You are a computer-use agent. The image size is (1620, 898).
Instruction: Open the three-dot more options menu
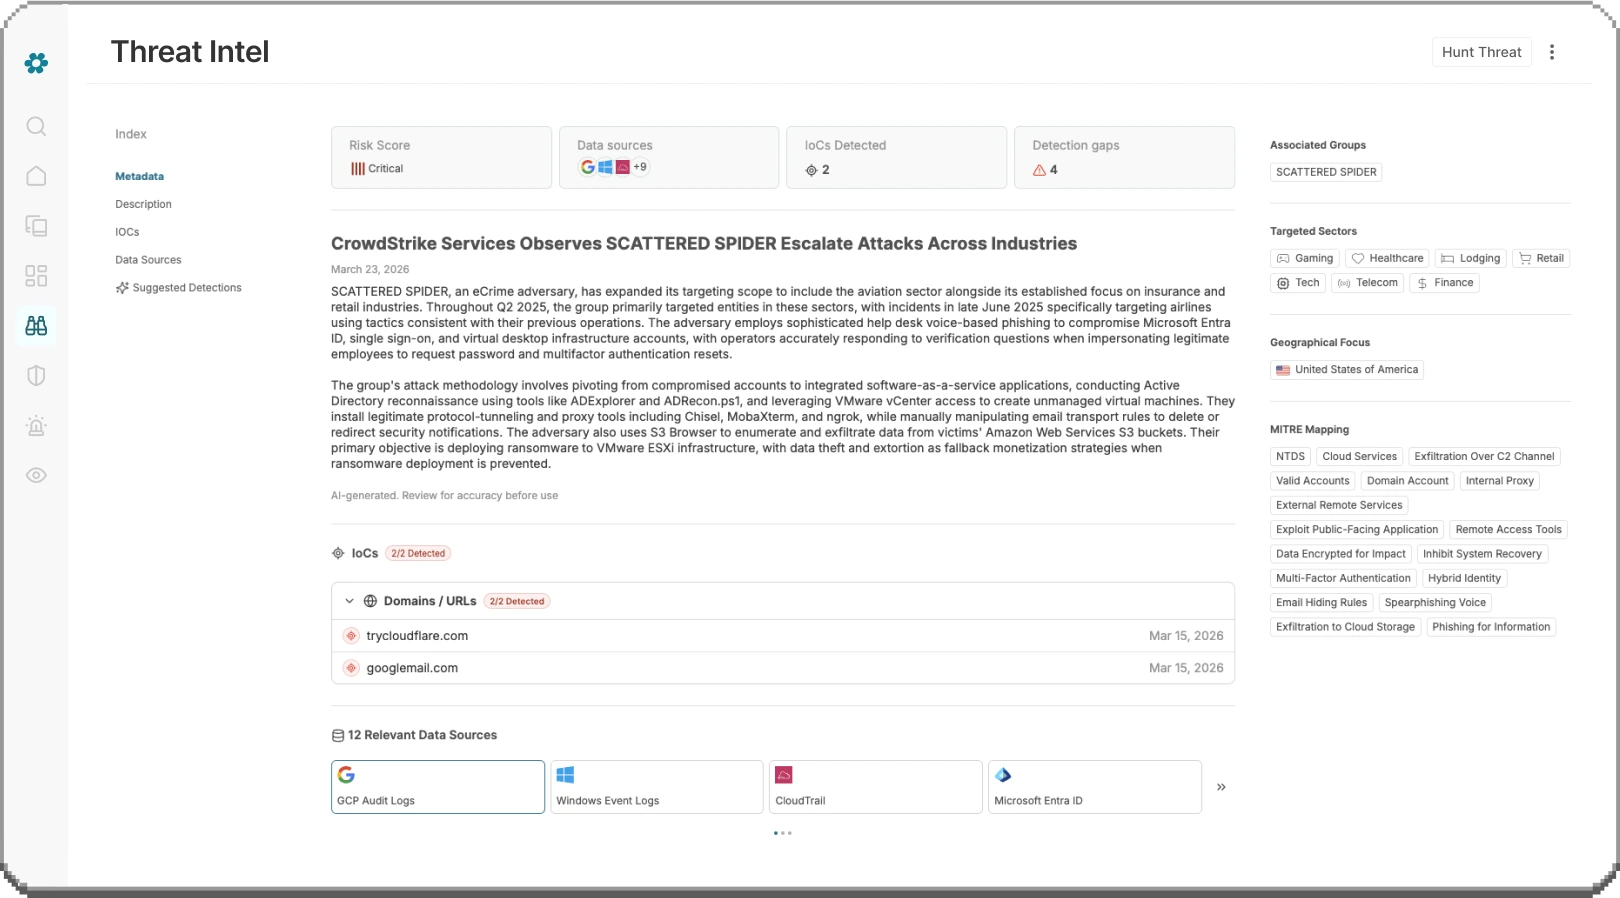tap(1552, 52)
